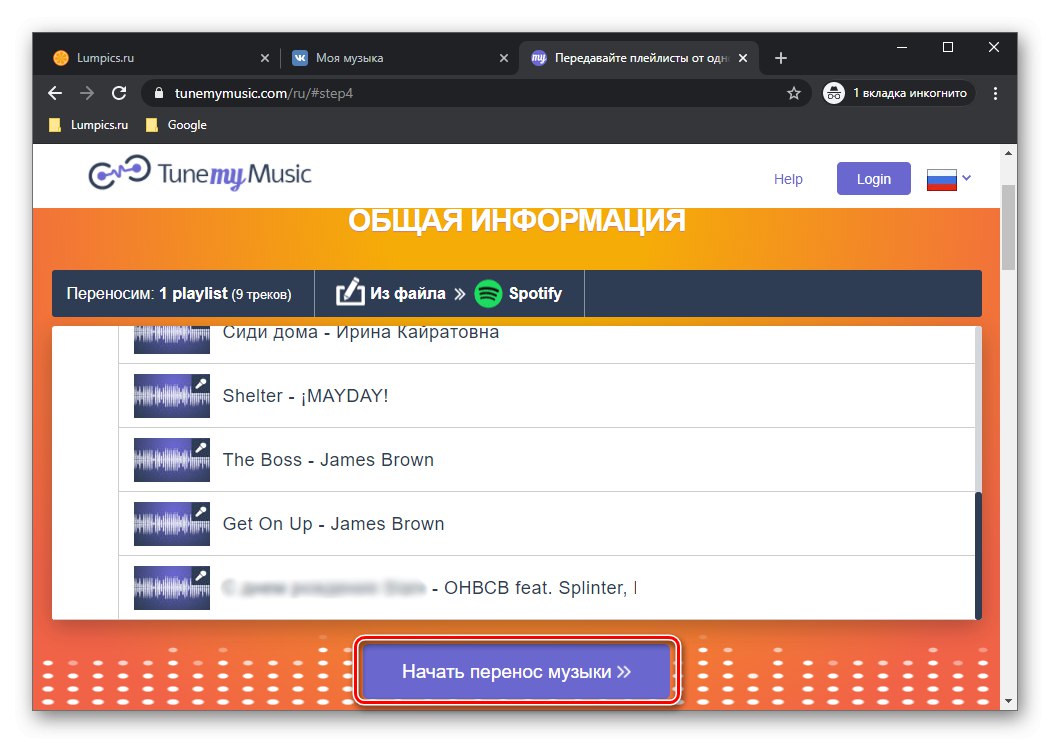Click the Login button
The width and height of the screenshot is (1050, 743).
[x=873, y=178]
